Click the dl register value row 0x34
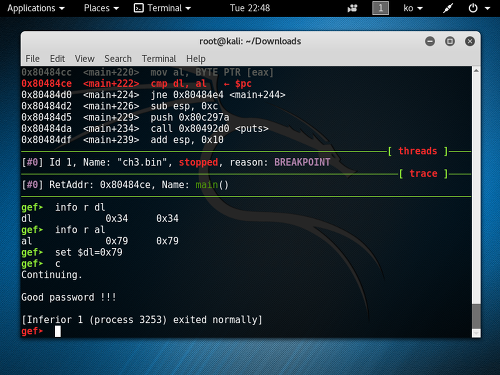This screenshot has height=375, width=500. (x=100, y=219)
